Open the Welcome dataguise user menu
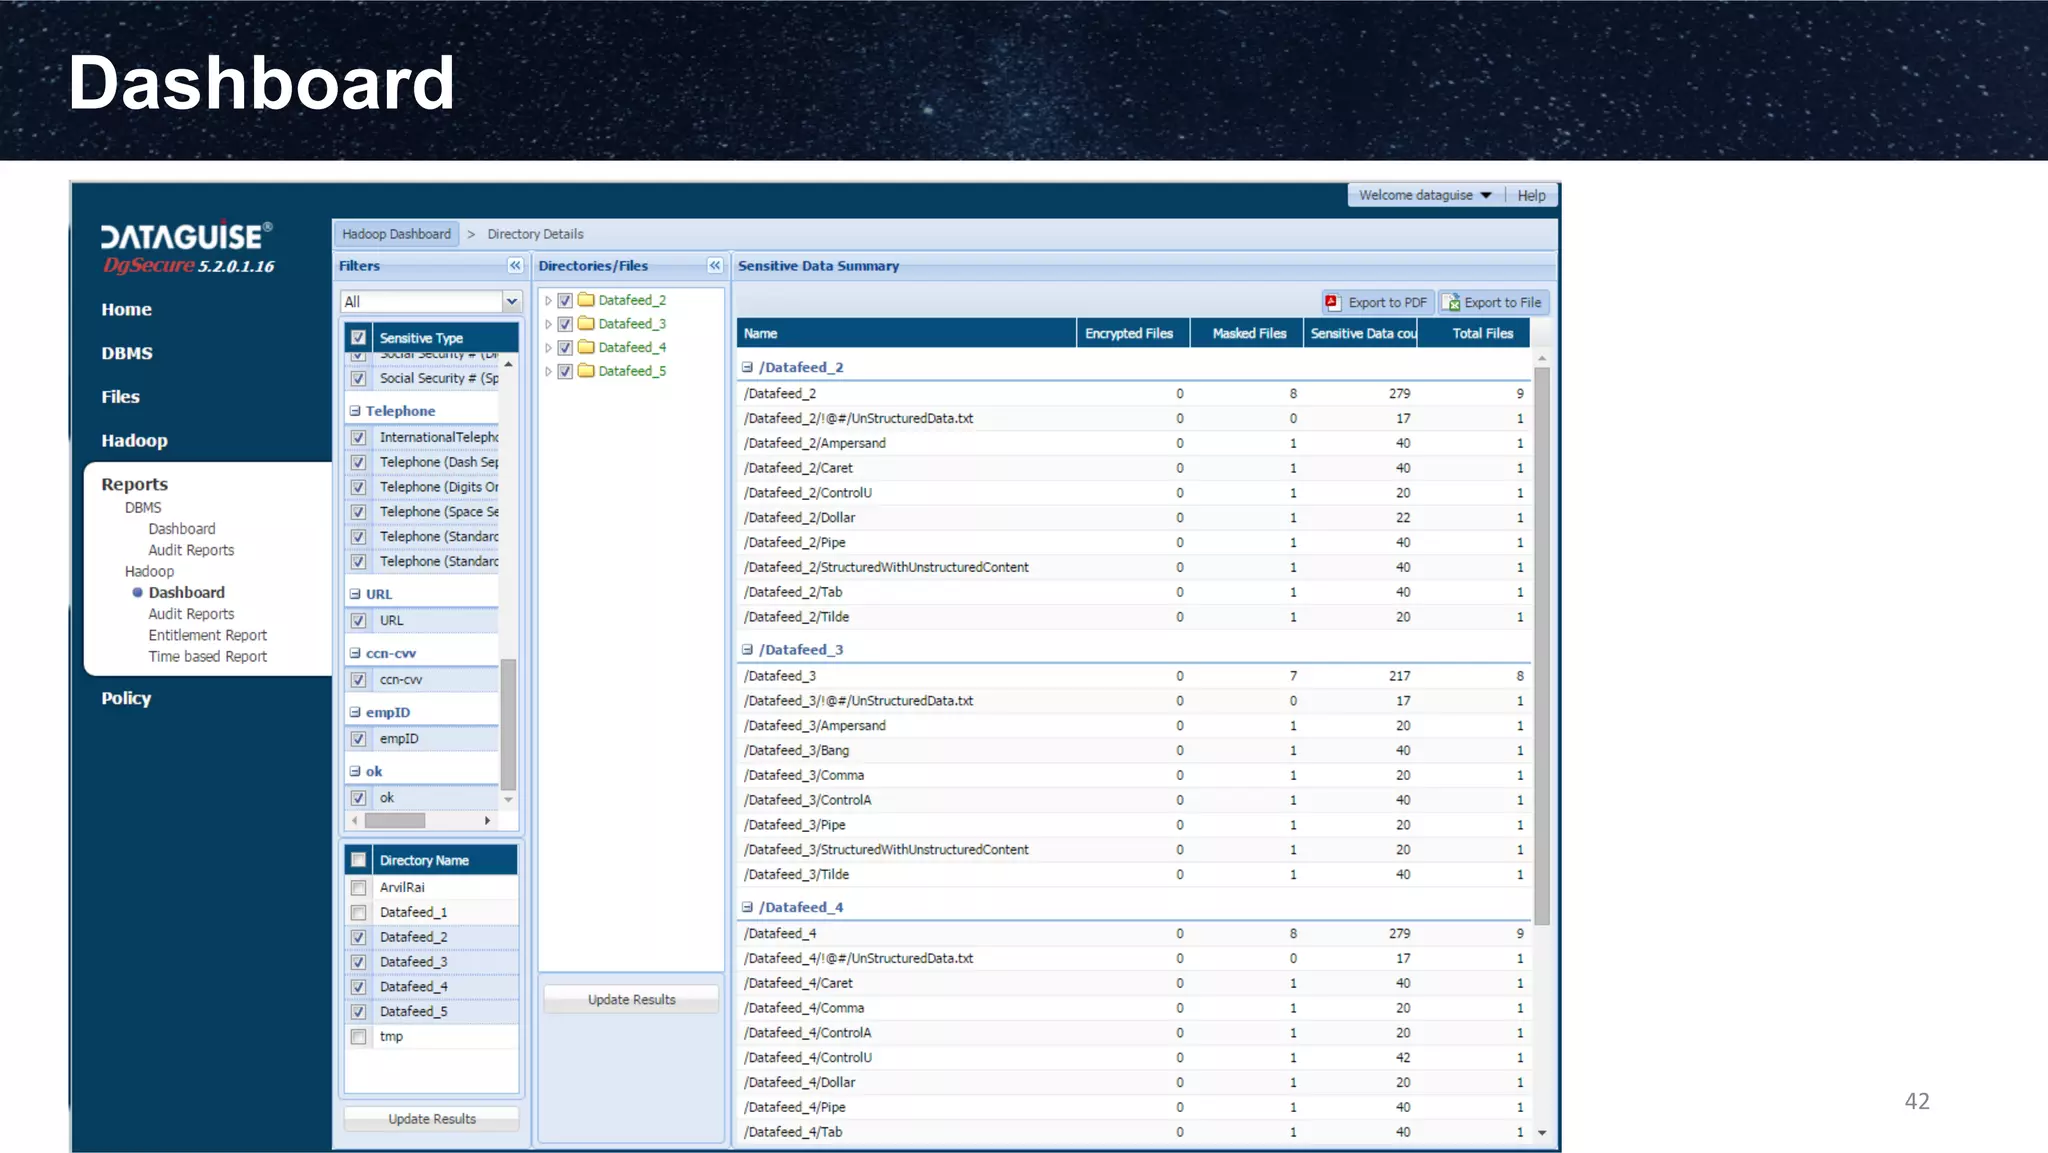The height and width of the screenshot is (1153, 2048). point(1425,195)
